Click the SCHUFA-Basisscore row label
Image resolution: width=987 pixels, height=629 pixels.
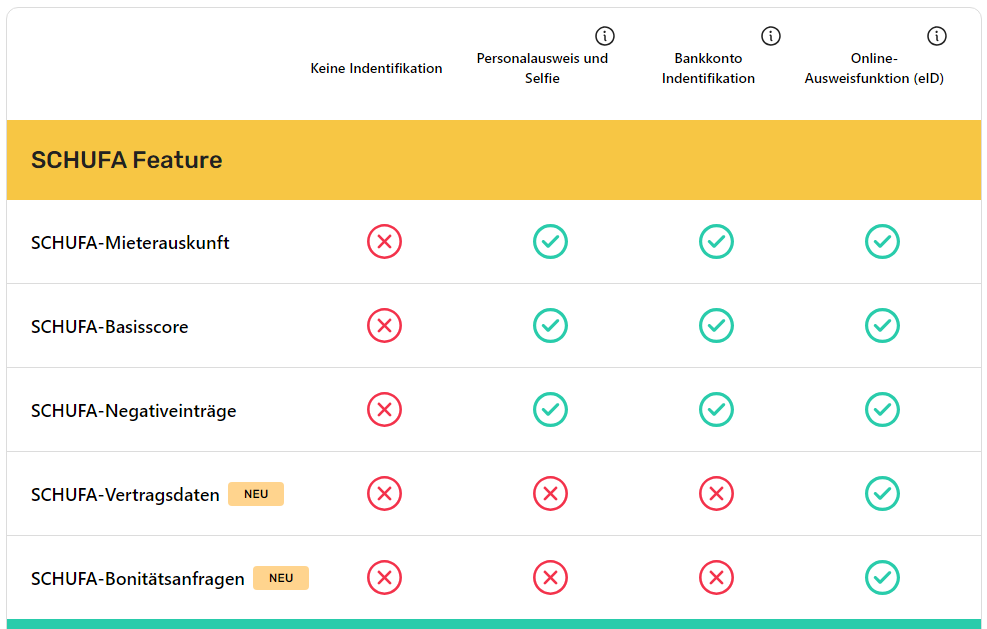pyautogui.click(x=110, y=327)
